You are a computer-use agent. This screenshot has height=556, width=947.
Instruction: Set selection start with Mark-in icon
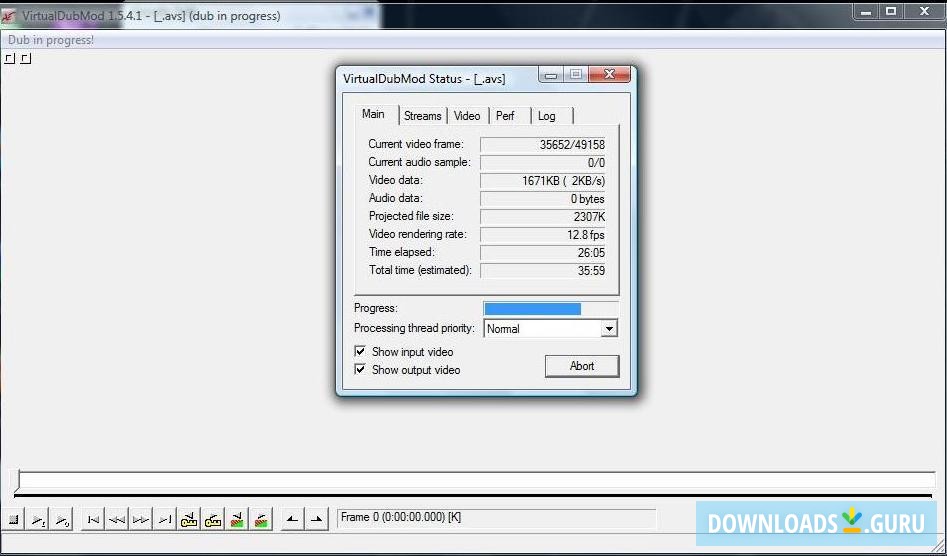292,519
